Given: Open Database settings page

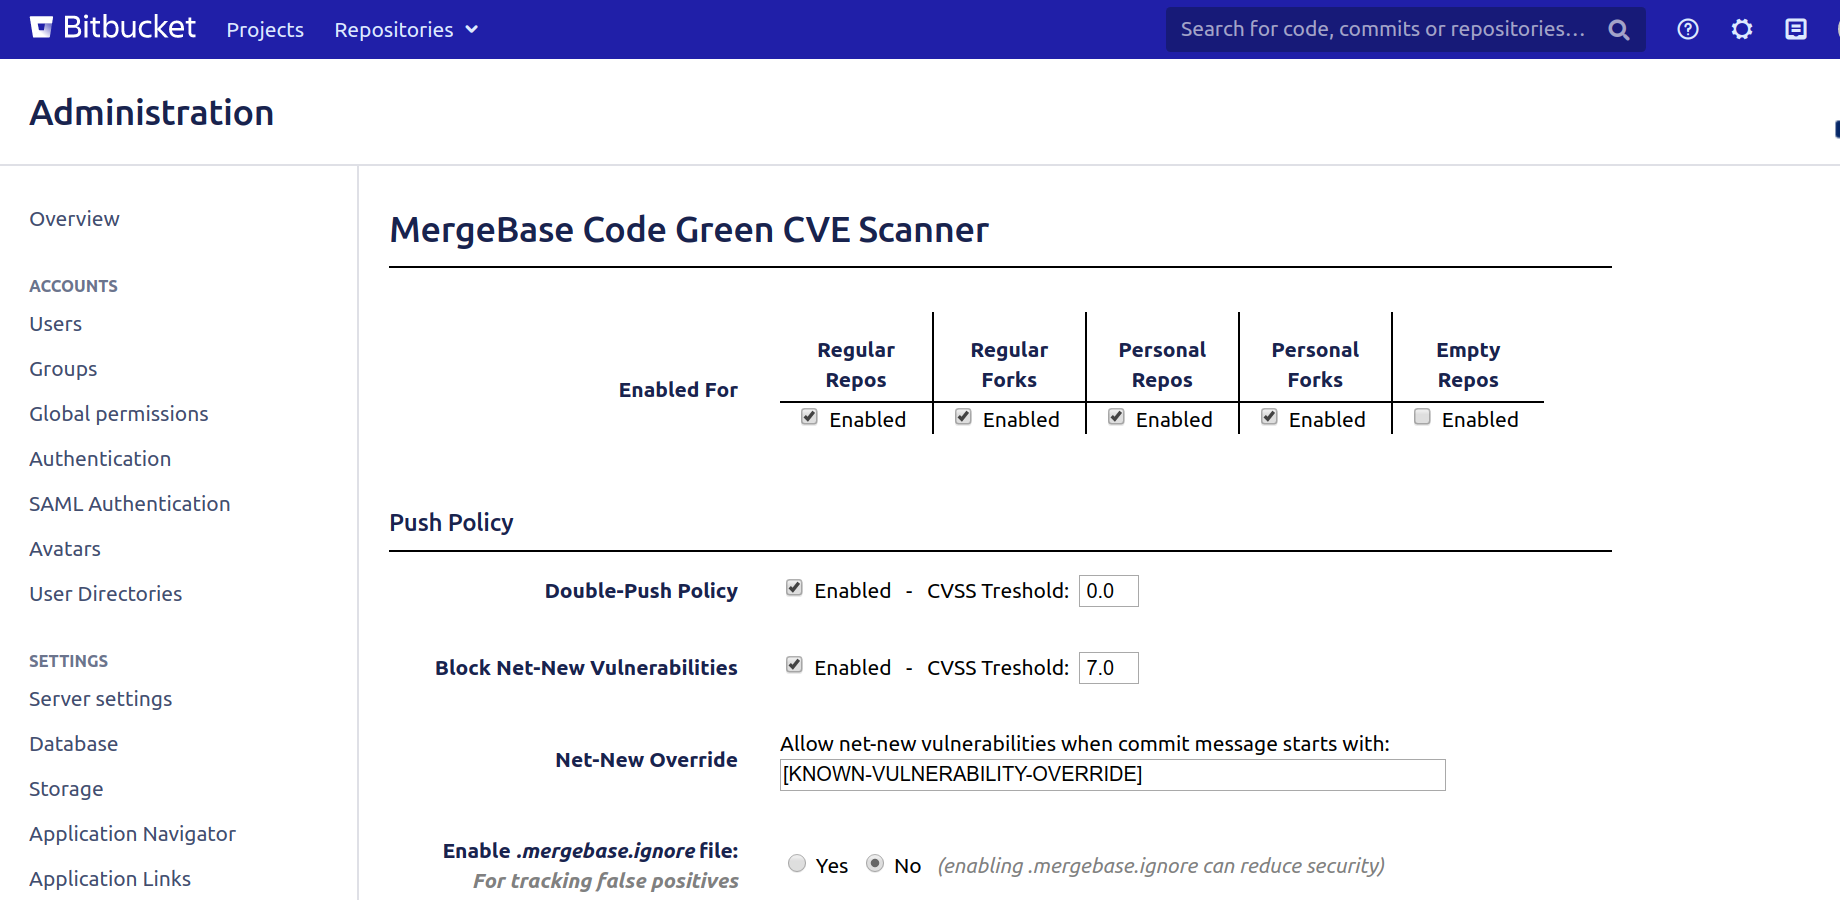Looking at the screenshot, I should point(74,744).
